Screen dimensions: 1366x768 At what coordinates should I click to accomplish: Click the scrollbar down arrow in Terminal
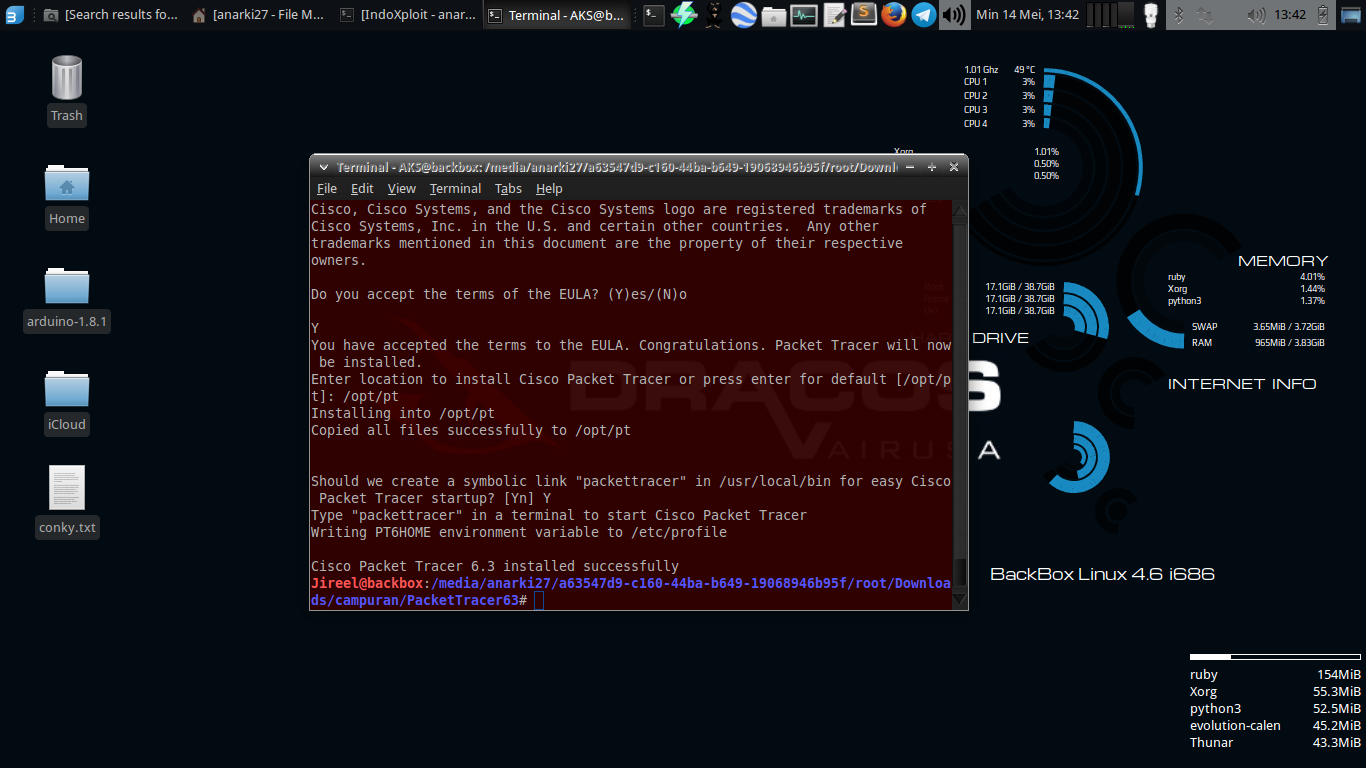pyautogui.click(x=960, y=600)
